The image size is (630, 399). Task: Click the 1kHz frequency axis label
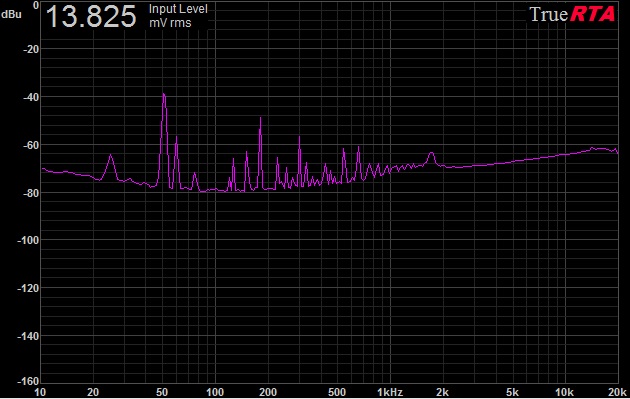click(390, 392)
